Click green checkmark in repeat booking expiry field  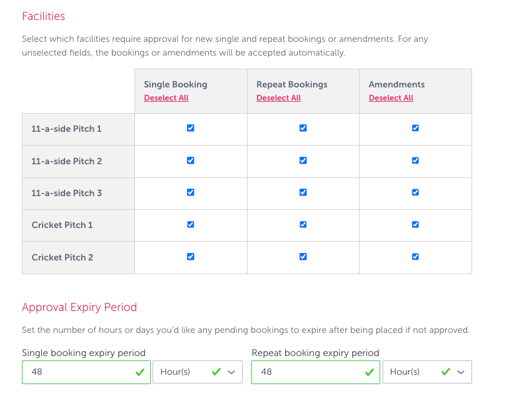(x=369, y=372)
